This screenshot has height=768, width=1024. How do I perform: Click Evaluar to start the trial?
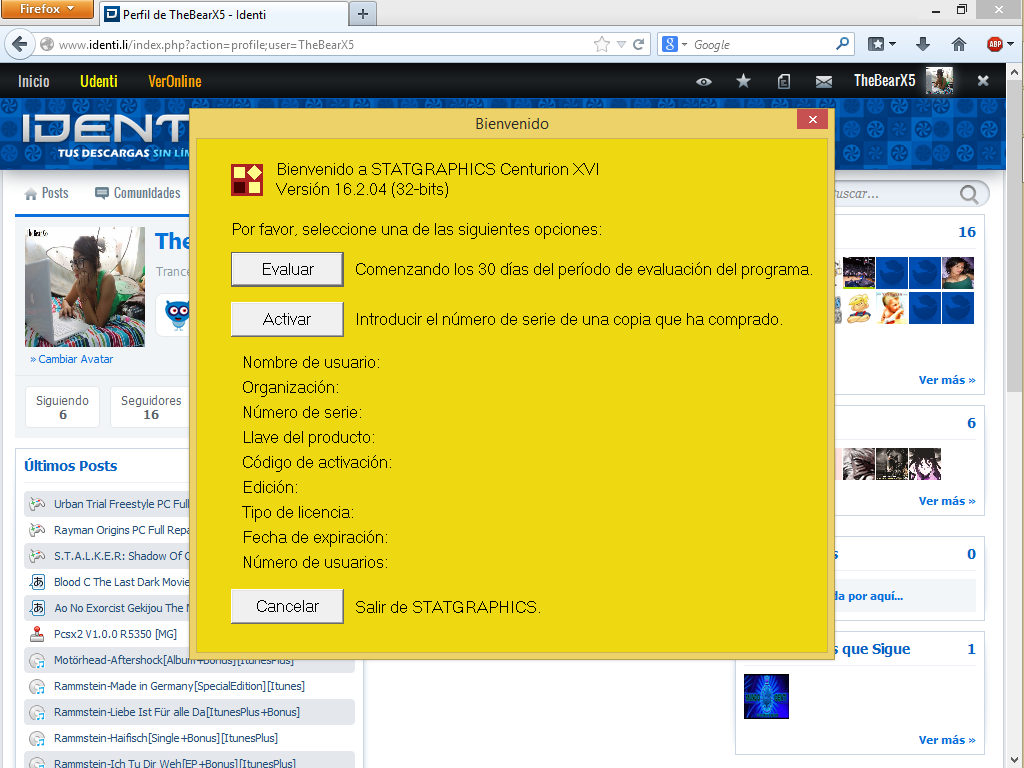pos(287,269)
